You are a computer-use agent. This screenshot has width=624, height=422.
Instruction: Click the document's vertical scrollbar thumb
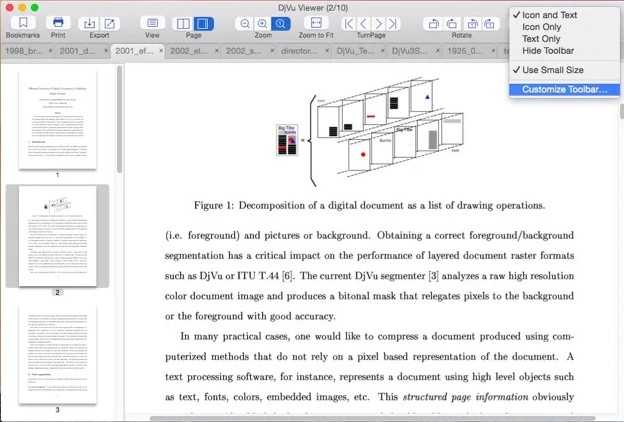[x=622, y=111]
